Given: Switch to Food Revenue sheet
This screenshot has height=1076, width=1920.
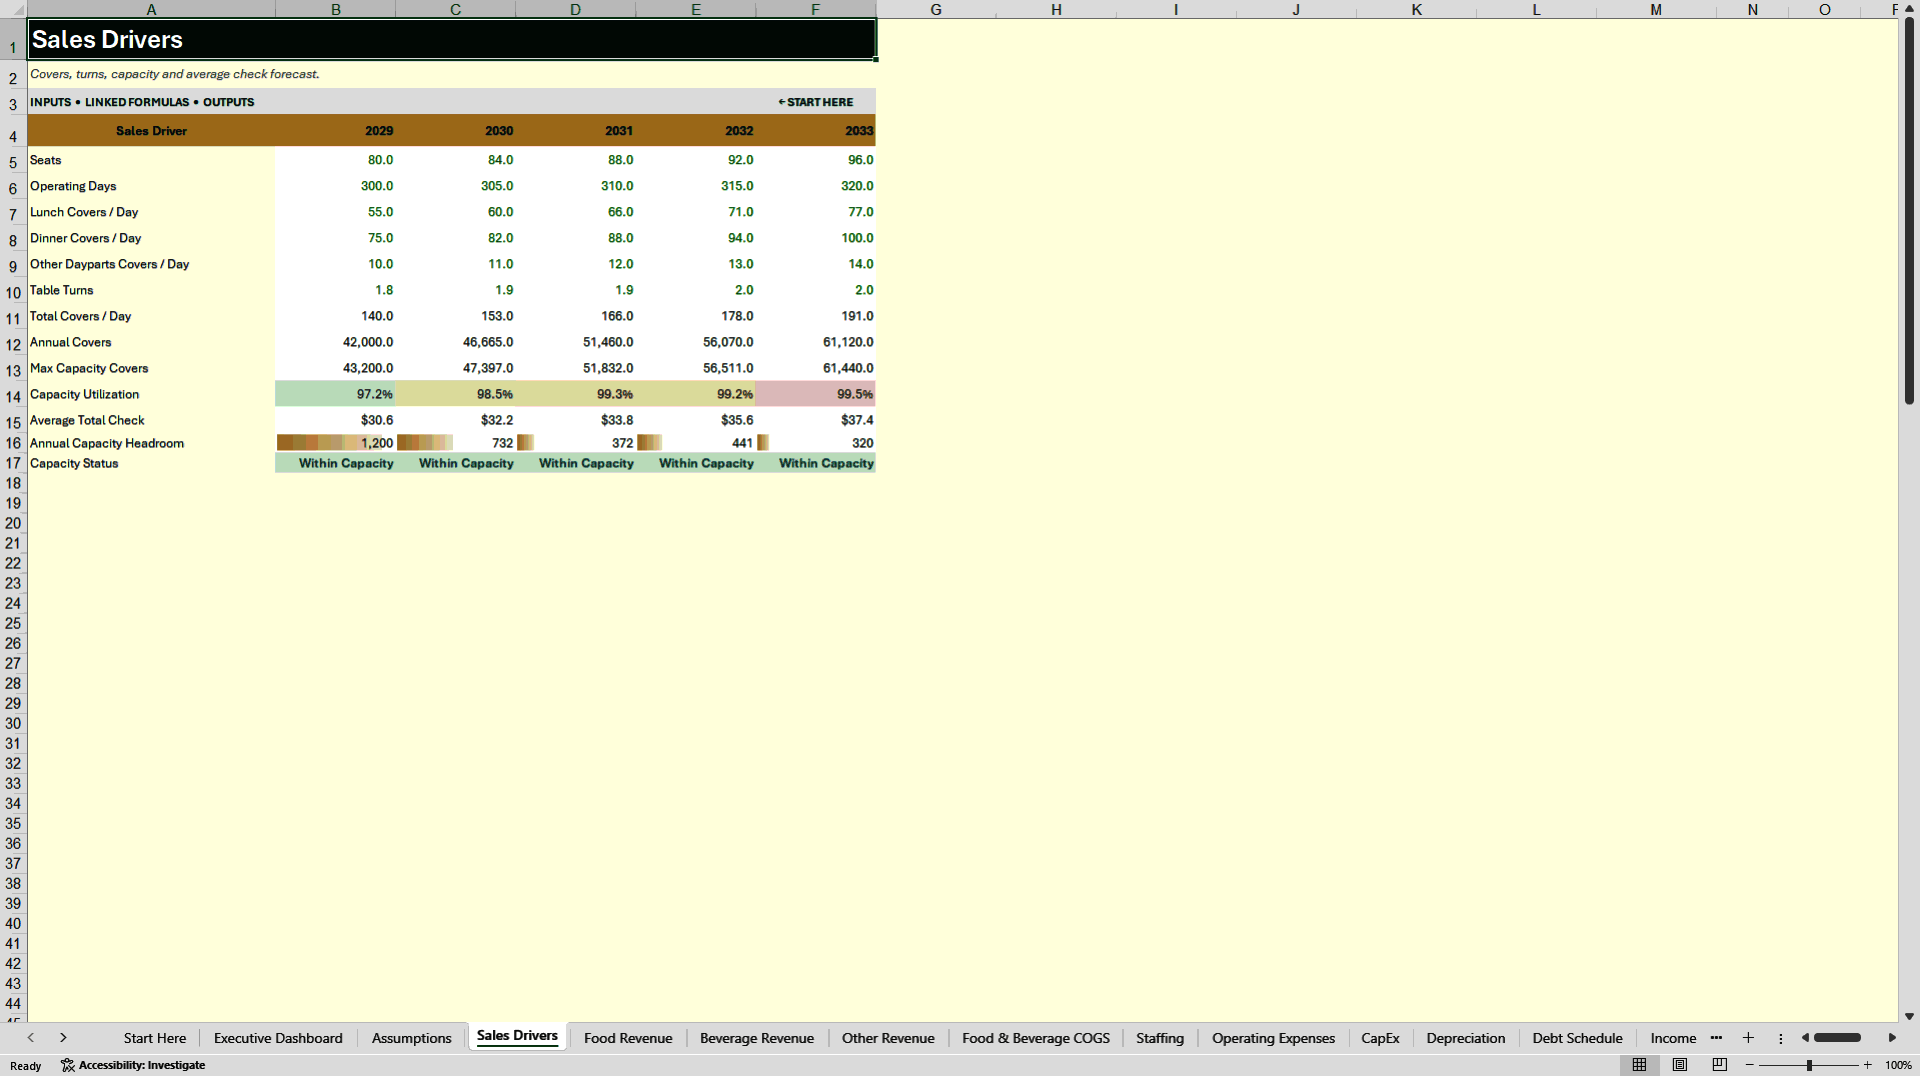Looking at the screenshot, I should 628,1038.
